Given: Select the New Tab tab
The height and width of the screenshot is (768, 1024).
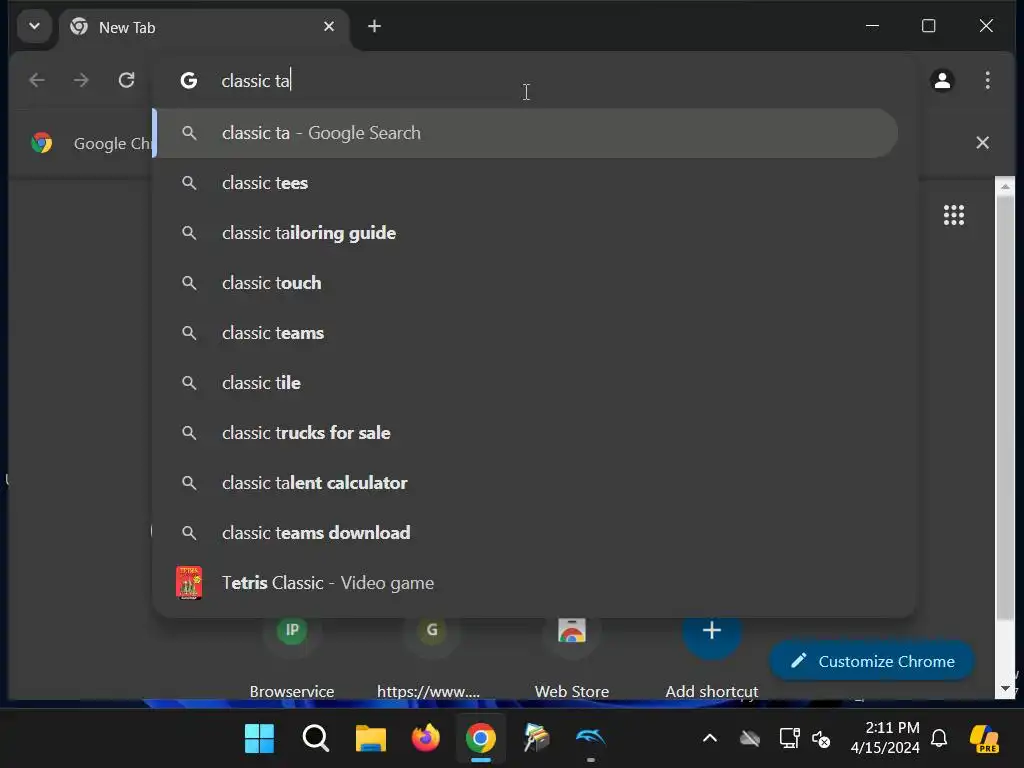Looking at the screenshot, I should 204,27.
